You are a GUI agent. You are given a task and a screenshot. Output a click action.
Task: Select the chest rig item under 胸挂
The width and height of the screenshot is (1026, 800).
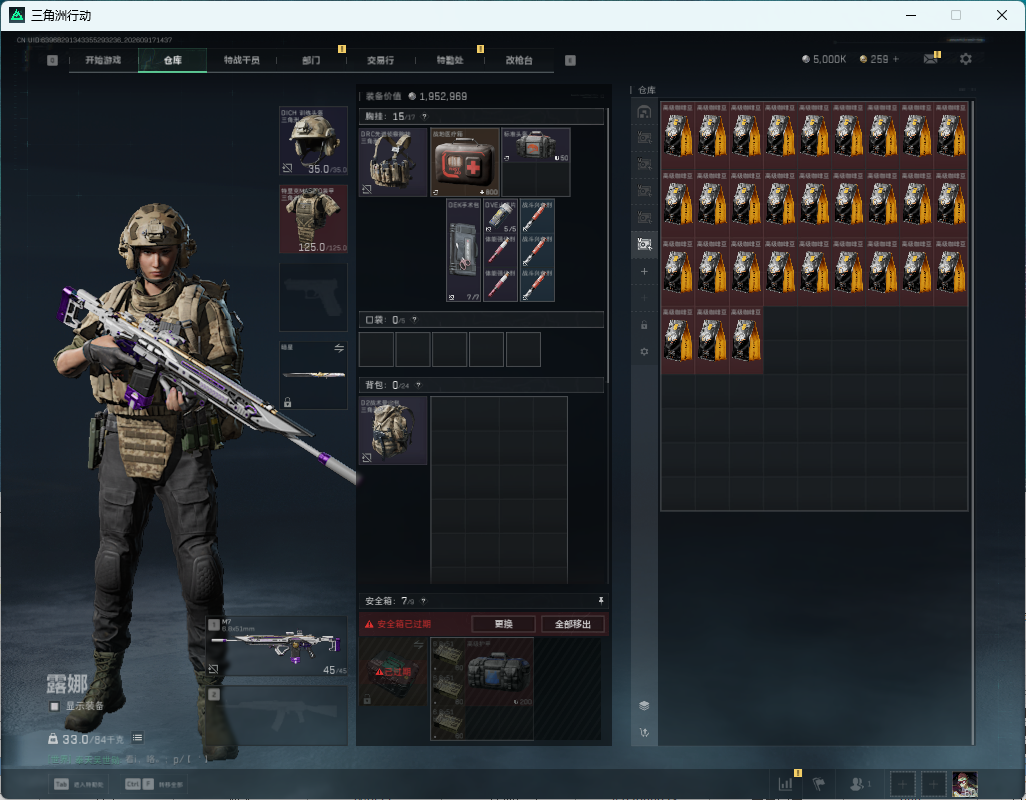pyautogui.click(x=393, y=162)
